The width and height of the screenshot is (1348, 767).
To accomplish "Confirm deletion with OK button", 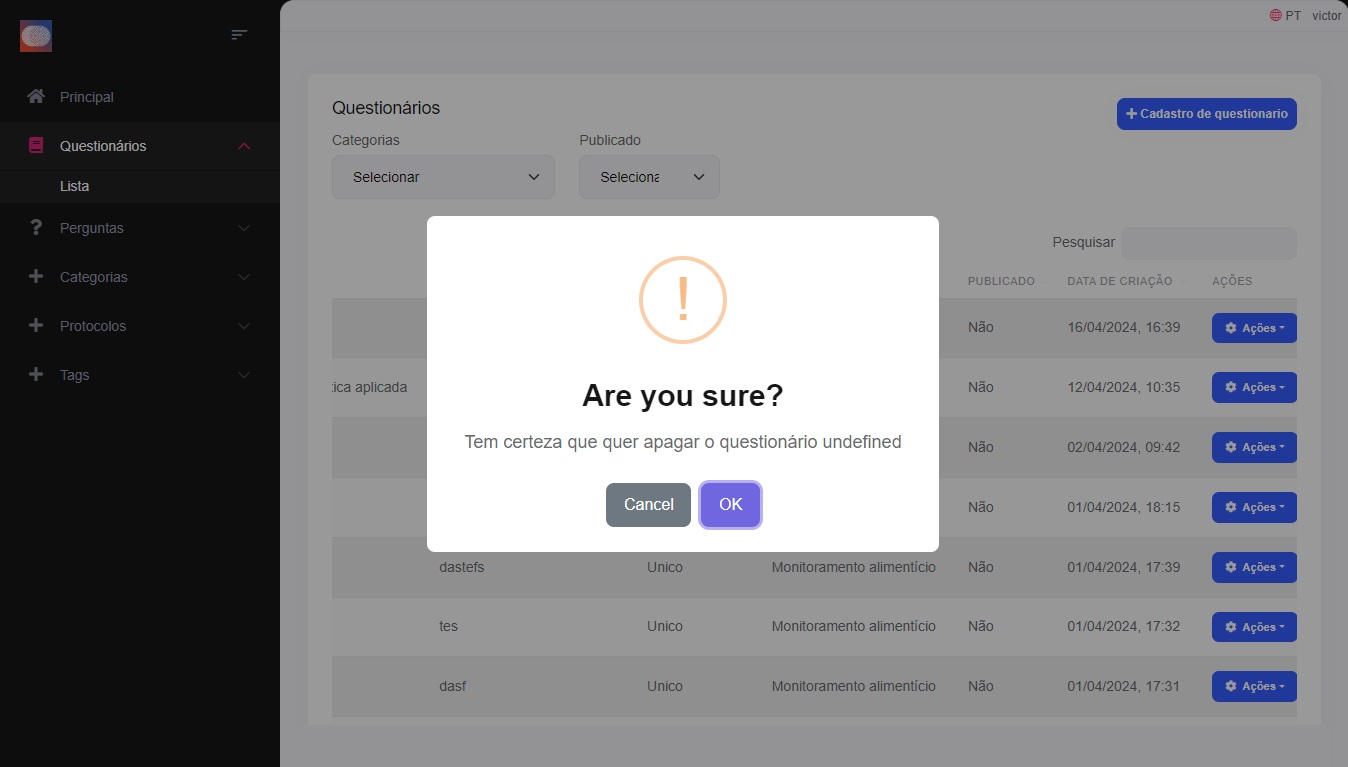I will coord(730,505).
